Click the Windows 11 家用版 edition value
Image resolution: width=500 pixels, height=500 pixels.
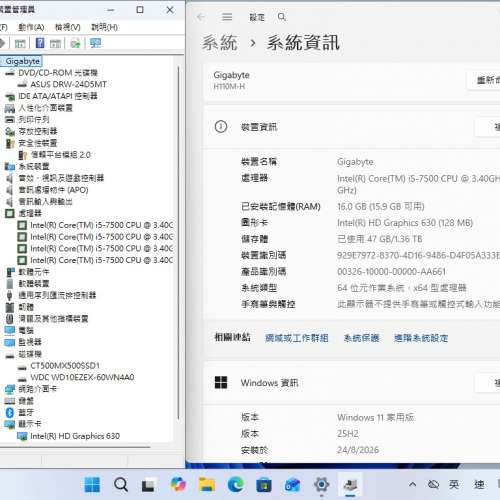tap(375, 417)
